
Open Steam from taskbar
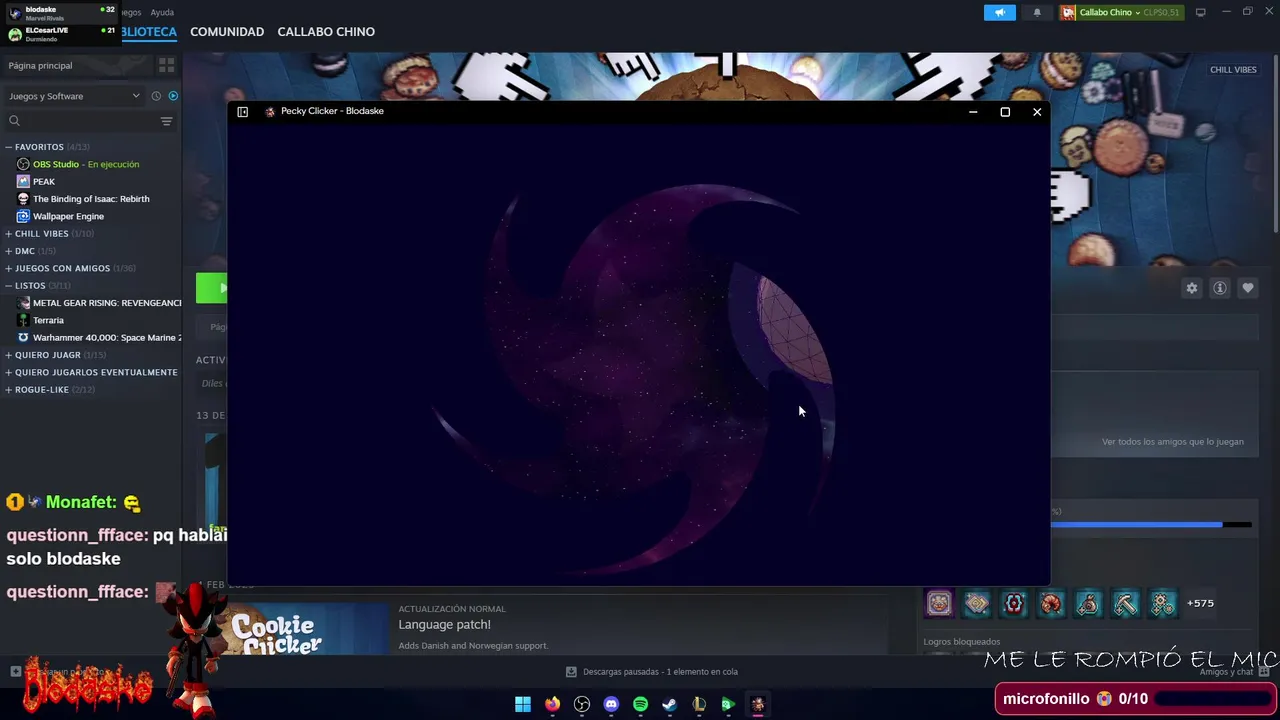[669, 704]
